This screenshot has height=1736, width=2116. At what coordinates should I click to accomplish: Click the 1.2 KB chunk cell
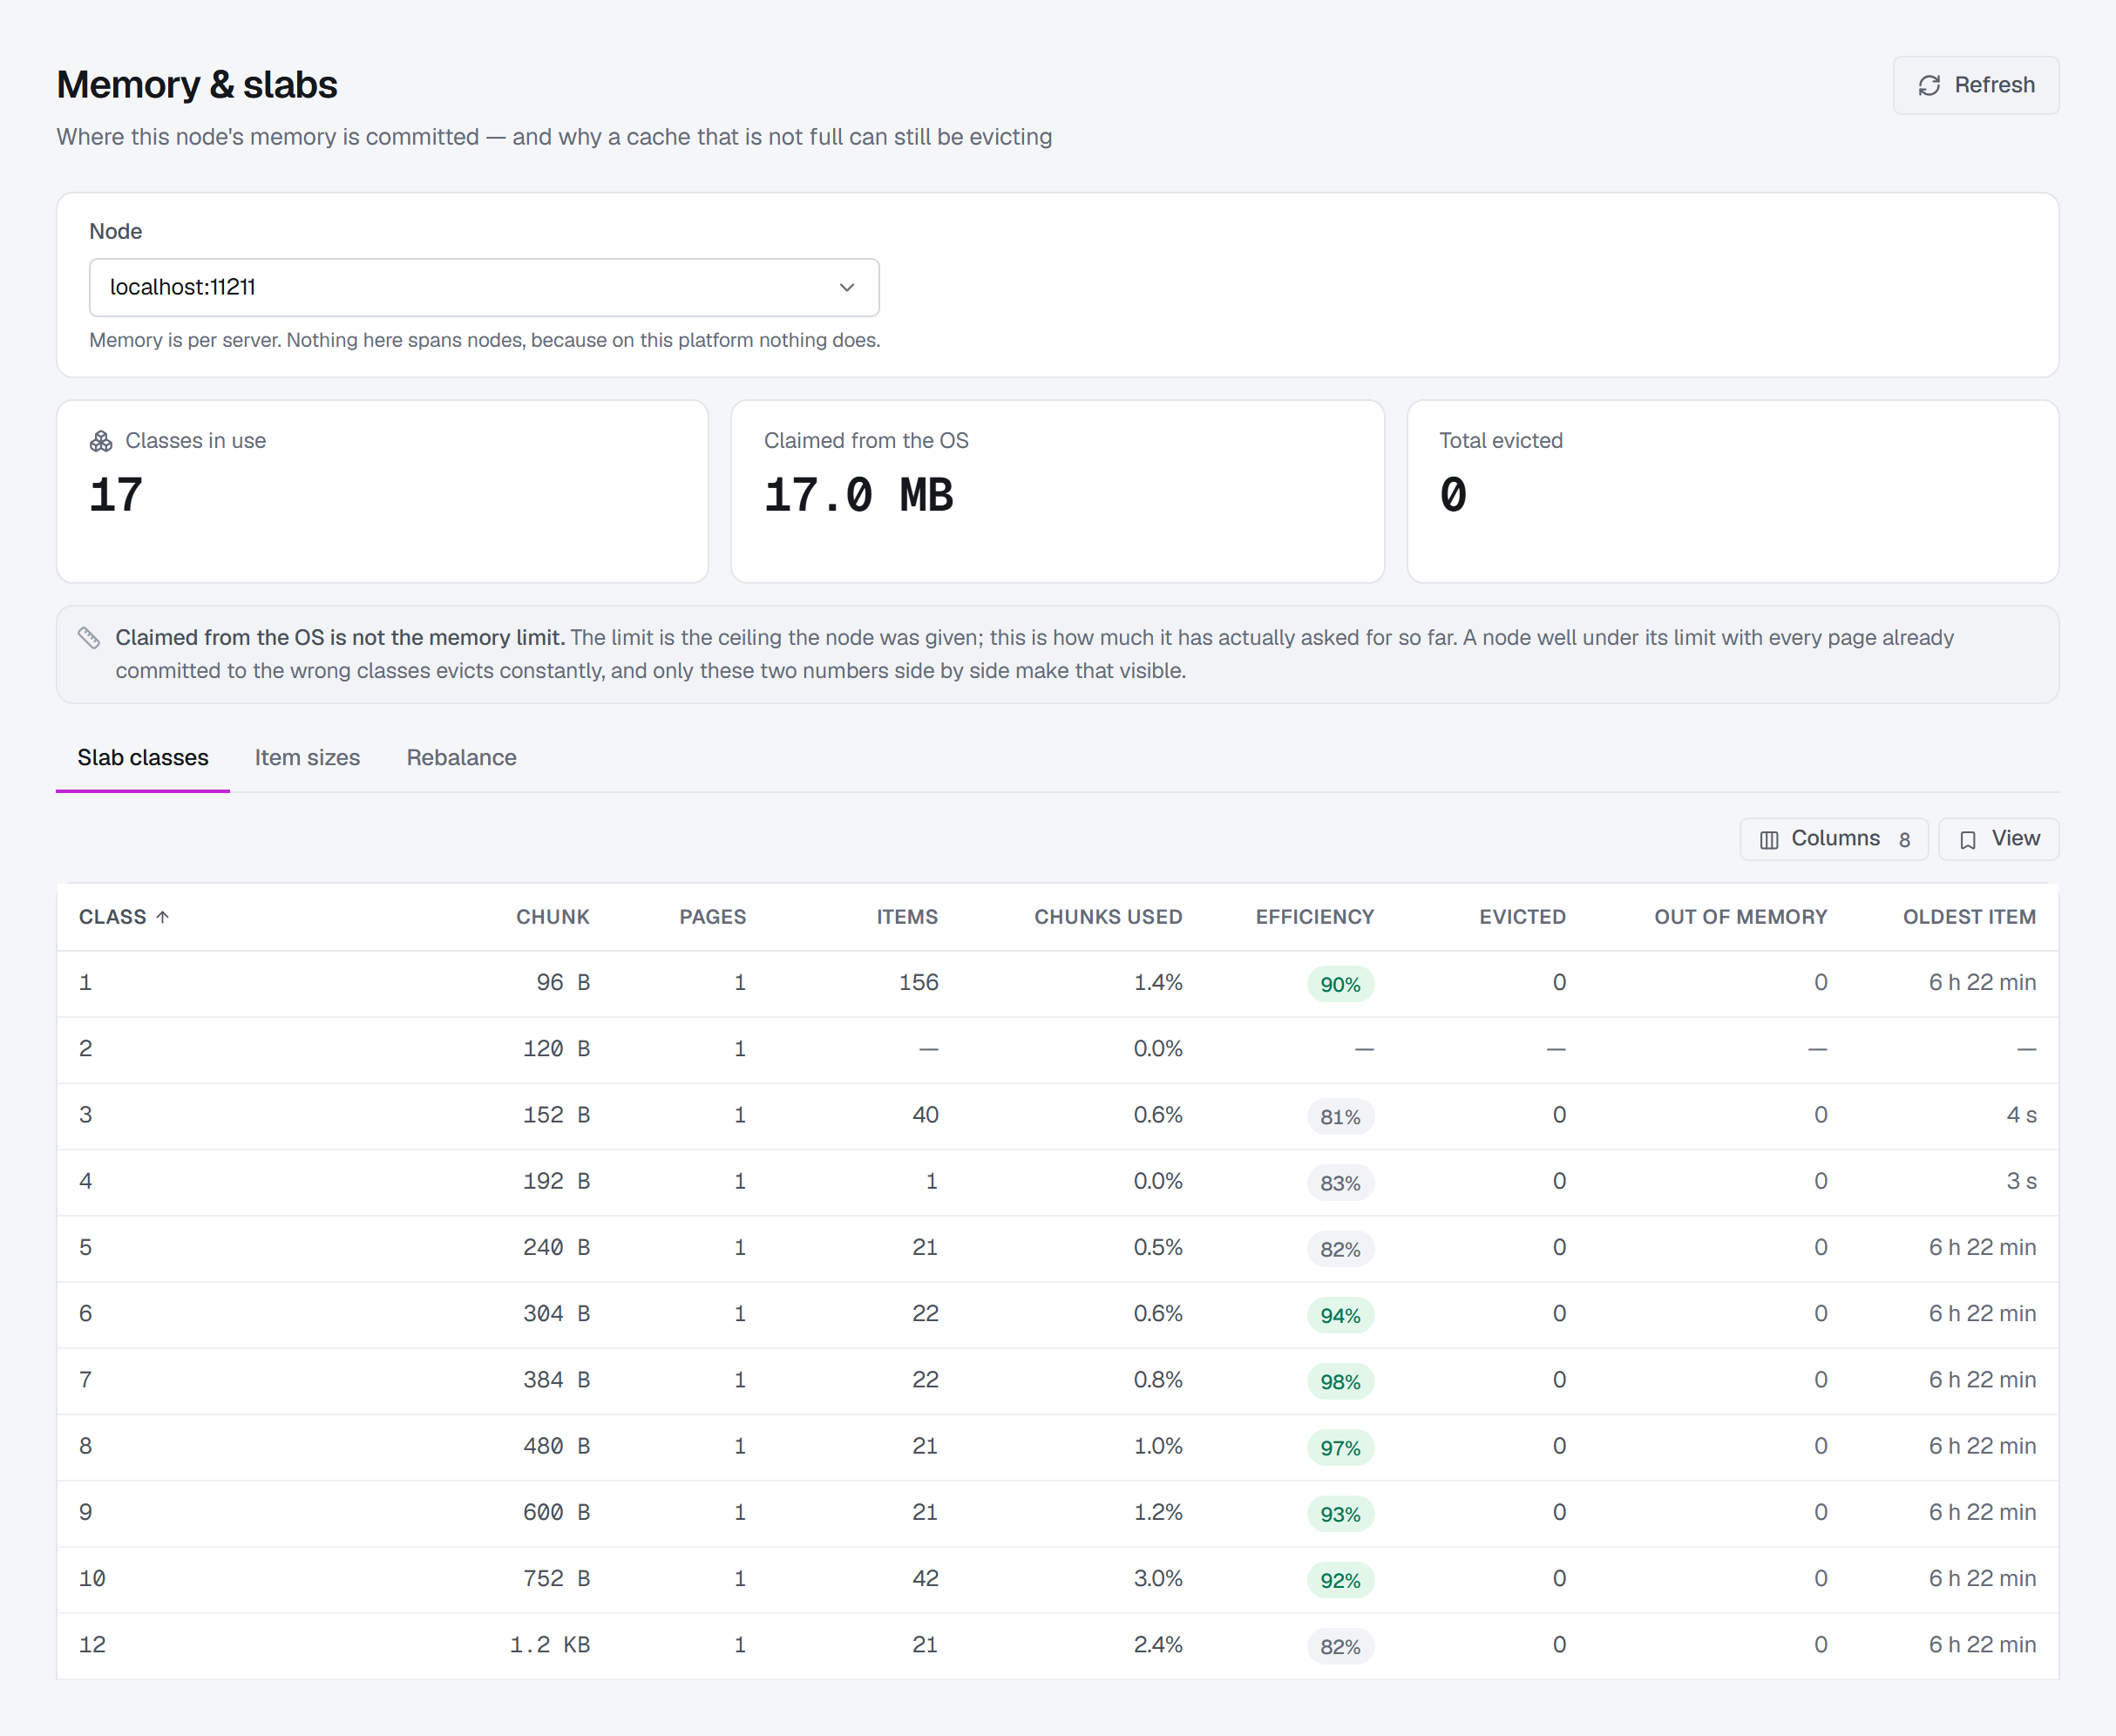click(550, 1644)
